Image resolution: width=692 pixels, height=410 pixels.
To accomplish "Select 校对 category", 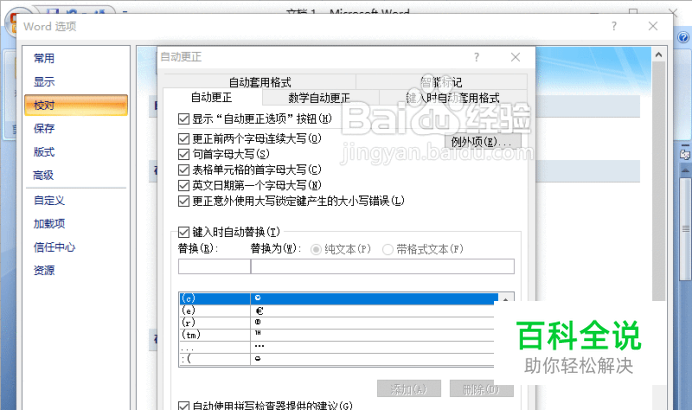I will [76, 105].
